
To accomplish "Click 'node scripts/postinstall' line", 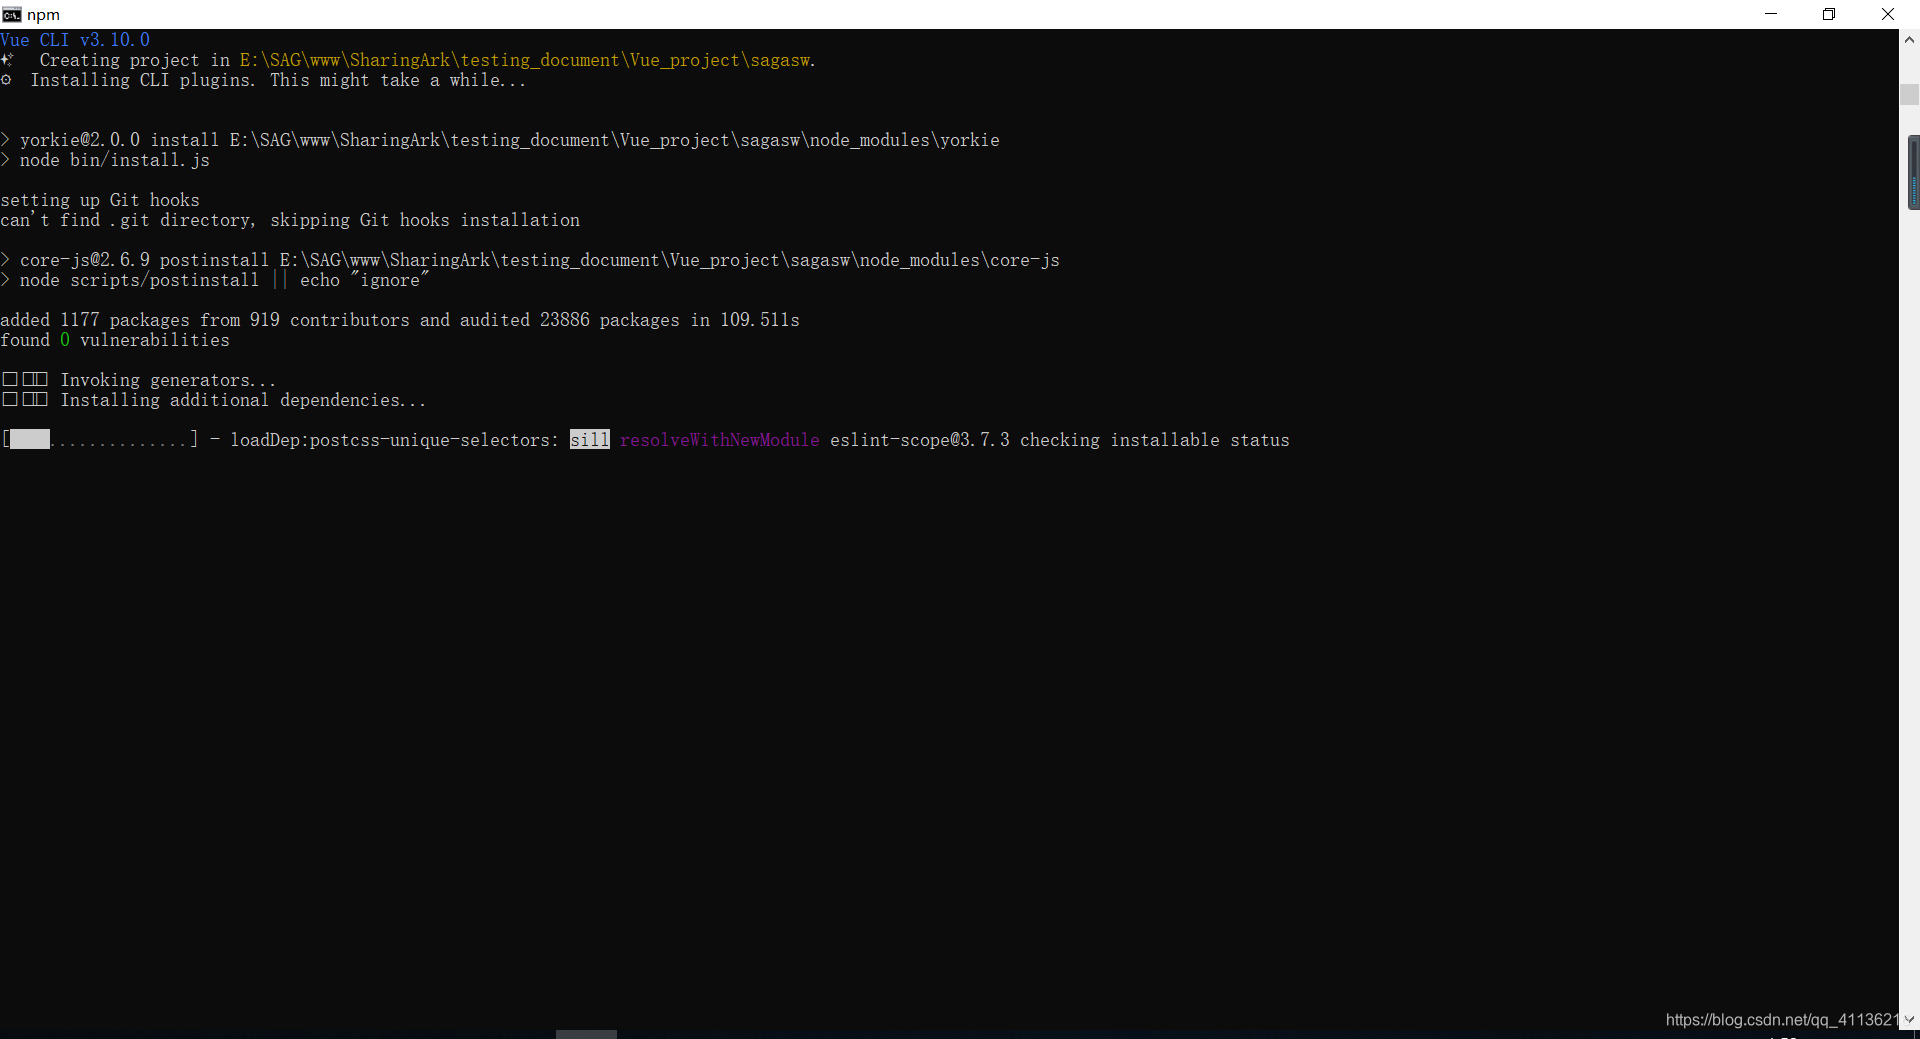I will pyautogui.click(x=215, y=280).
